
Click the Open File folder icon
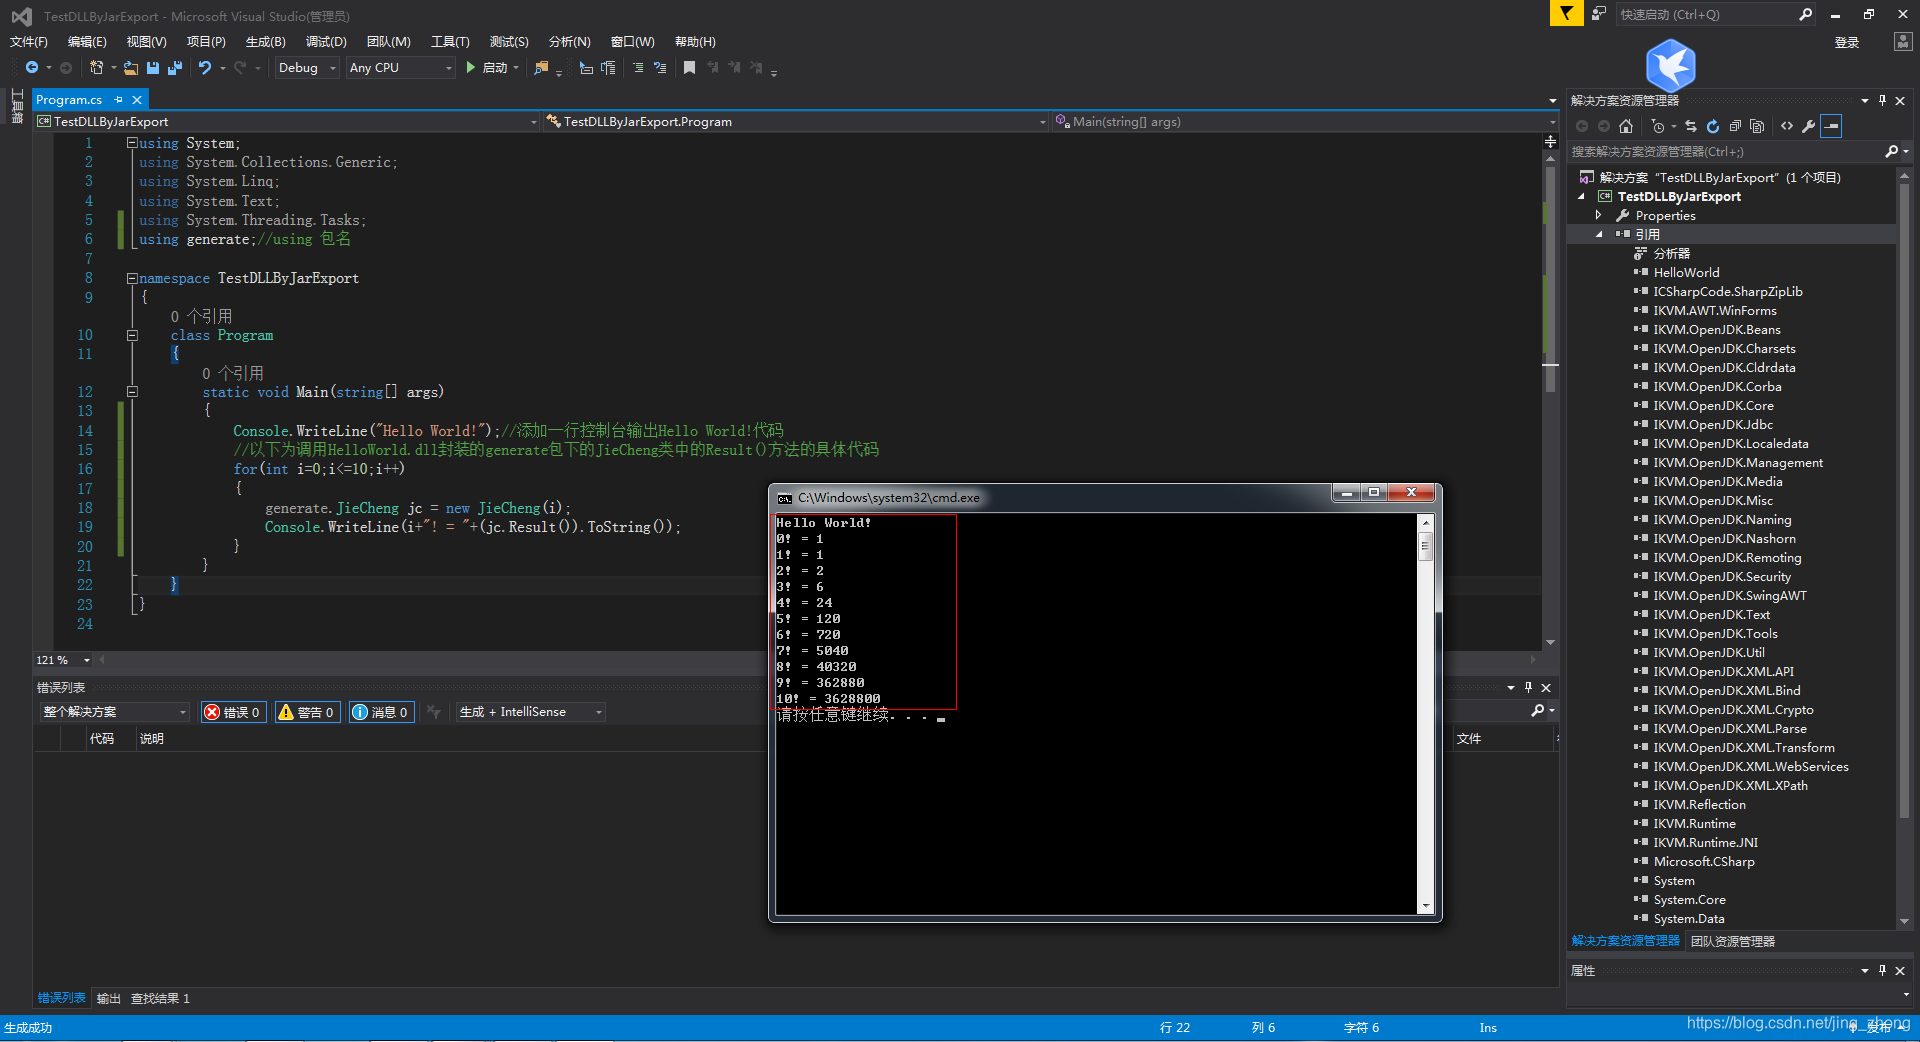point(131,68)
